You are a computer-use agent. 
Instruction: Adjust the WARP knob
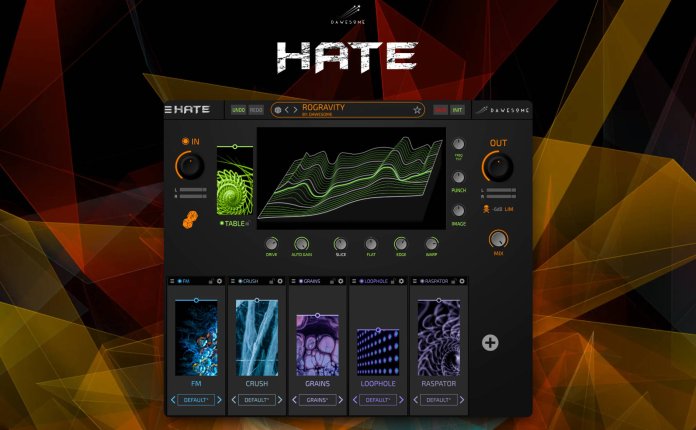pyautogui.click(x=431, y=244)
